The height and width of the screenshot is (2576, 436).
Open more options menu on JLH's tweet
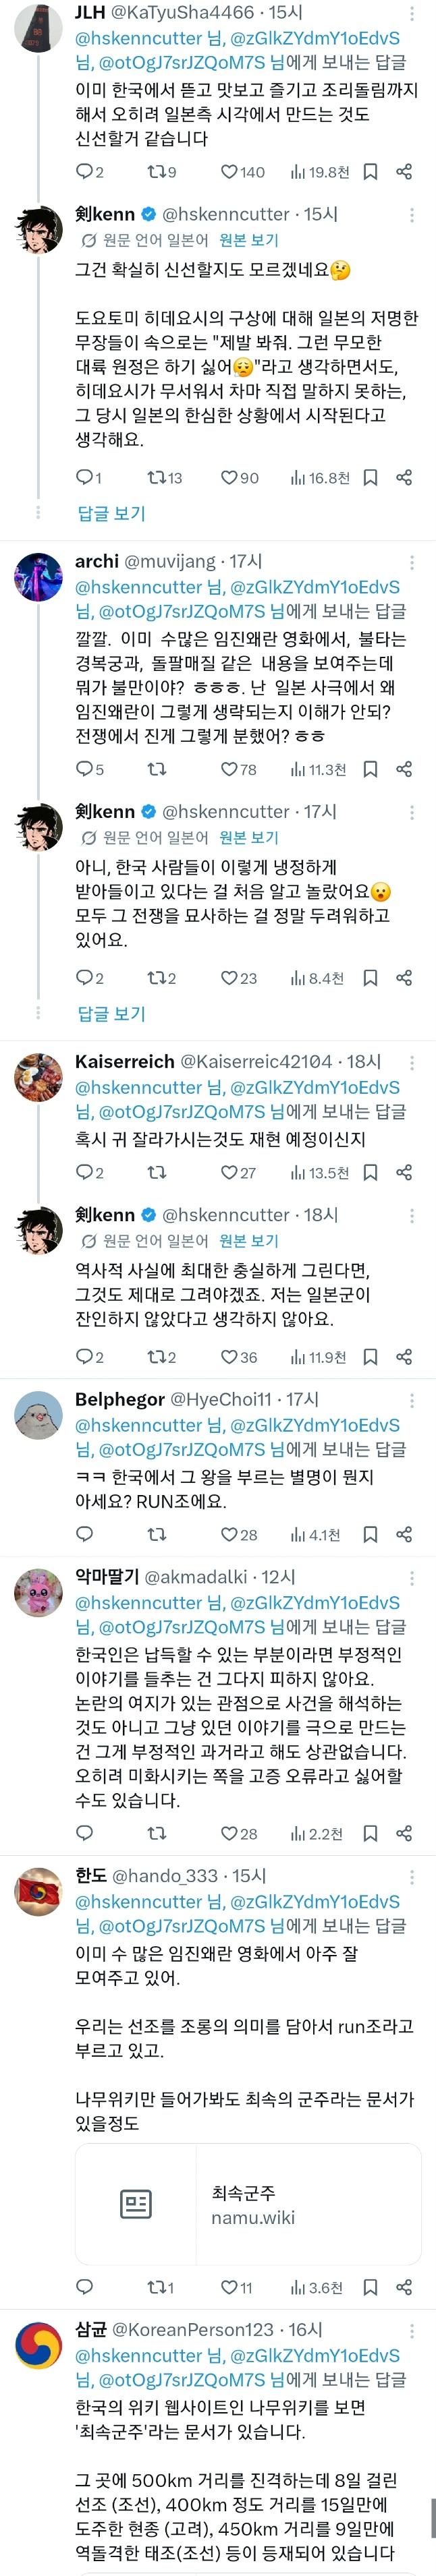412,14
